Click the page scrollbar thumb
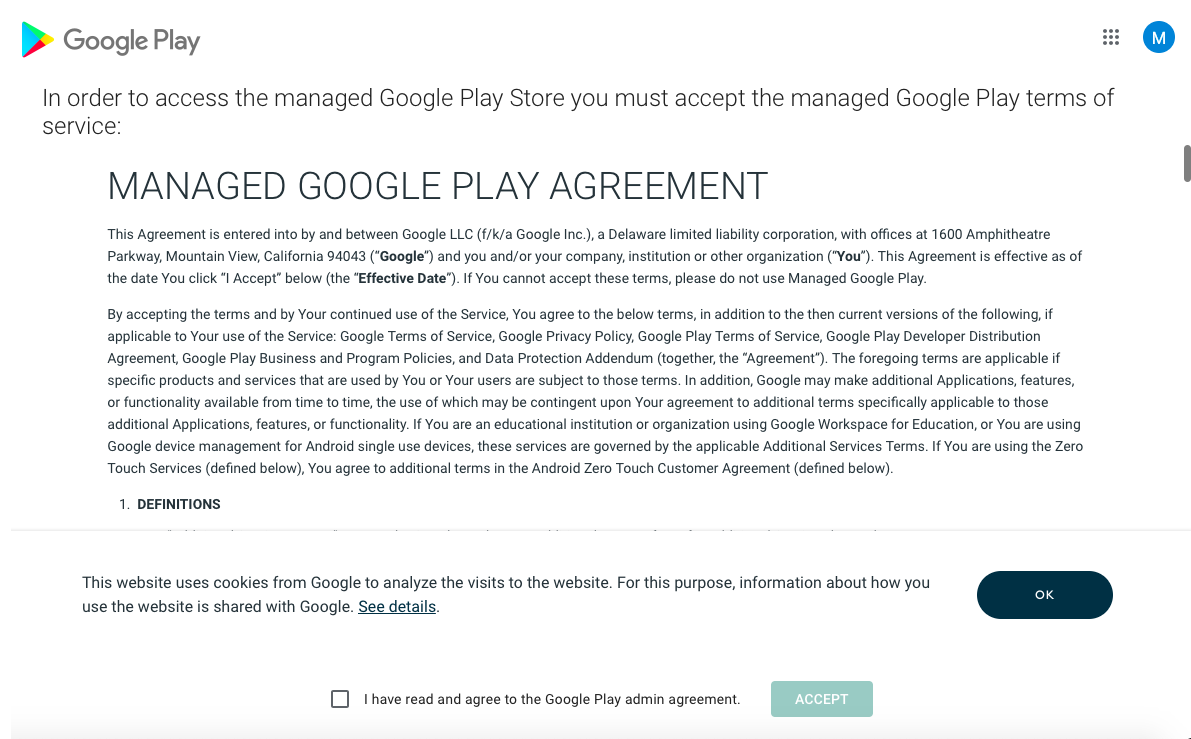This screenshot has width=1191, height=739. 1186,163
